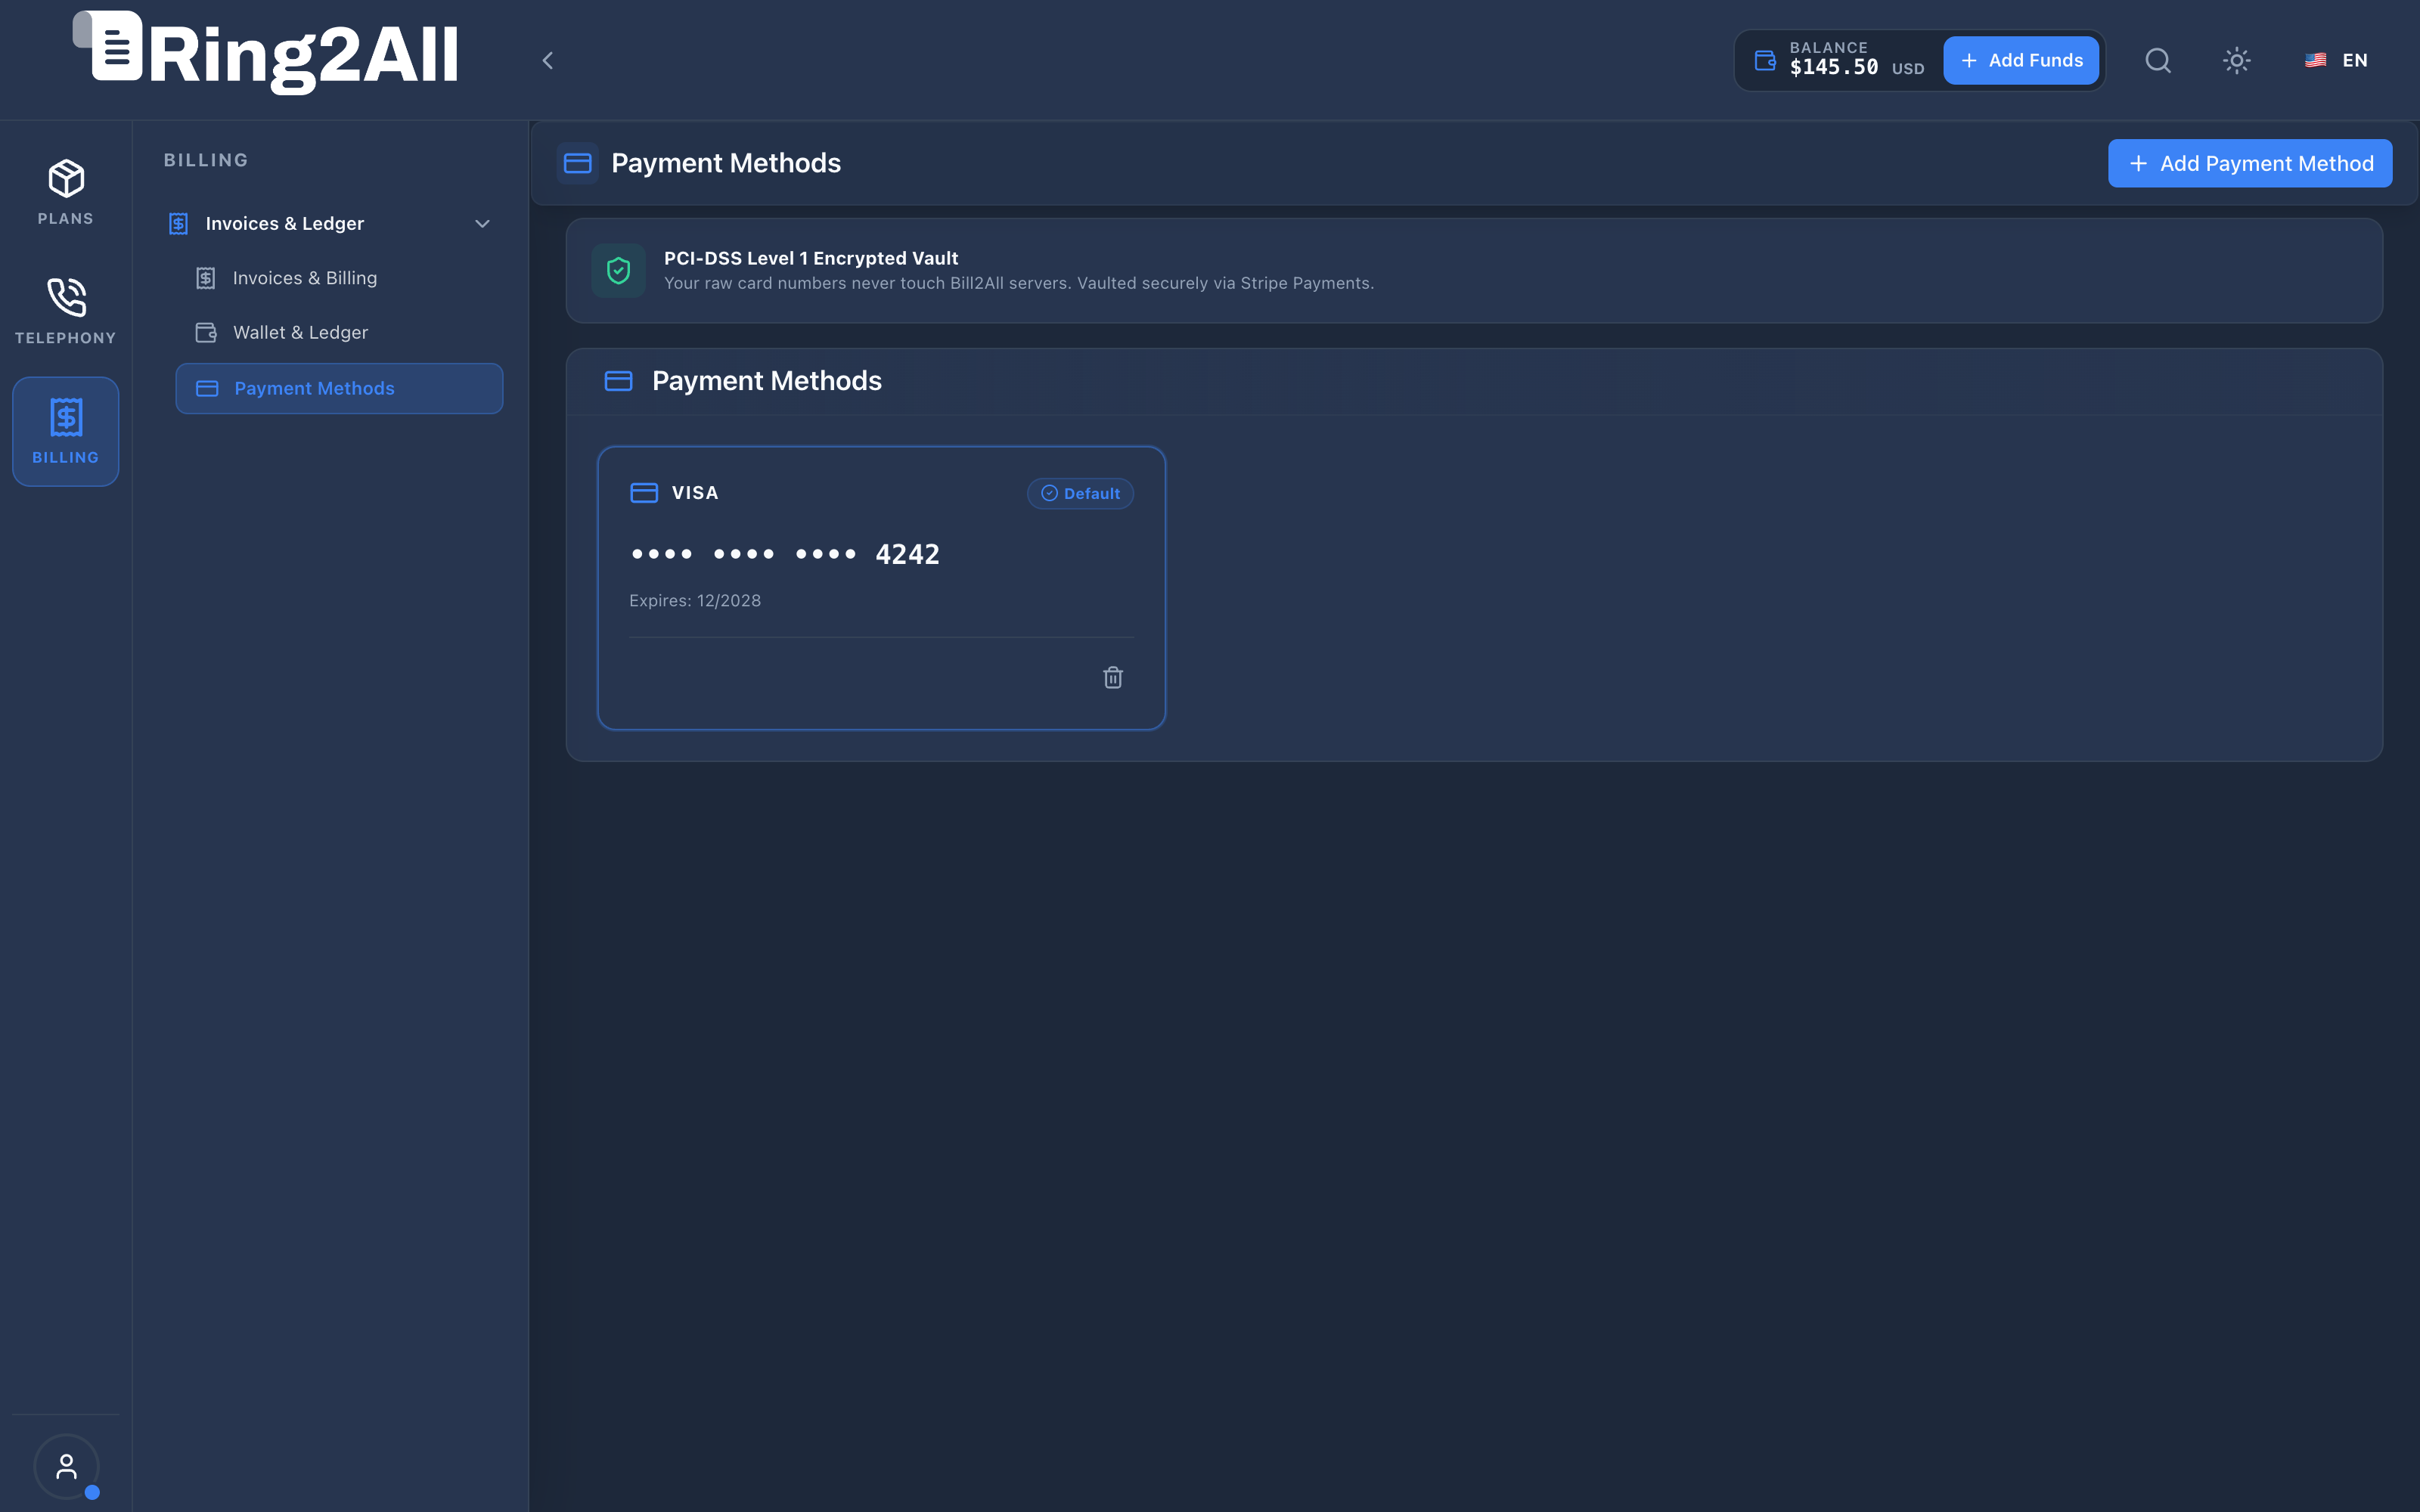Click the card icon next to VISA
Image resolution: width=2420 pixels, height=1512 pixels.
pyautogui.click(x=644, y=493)
